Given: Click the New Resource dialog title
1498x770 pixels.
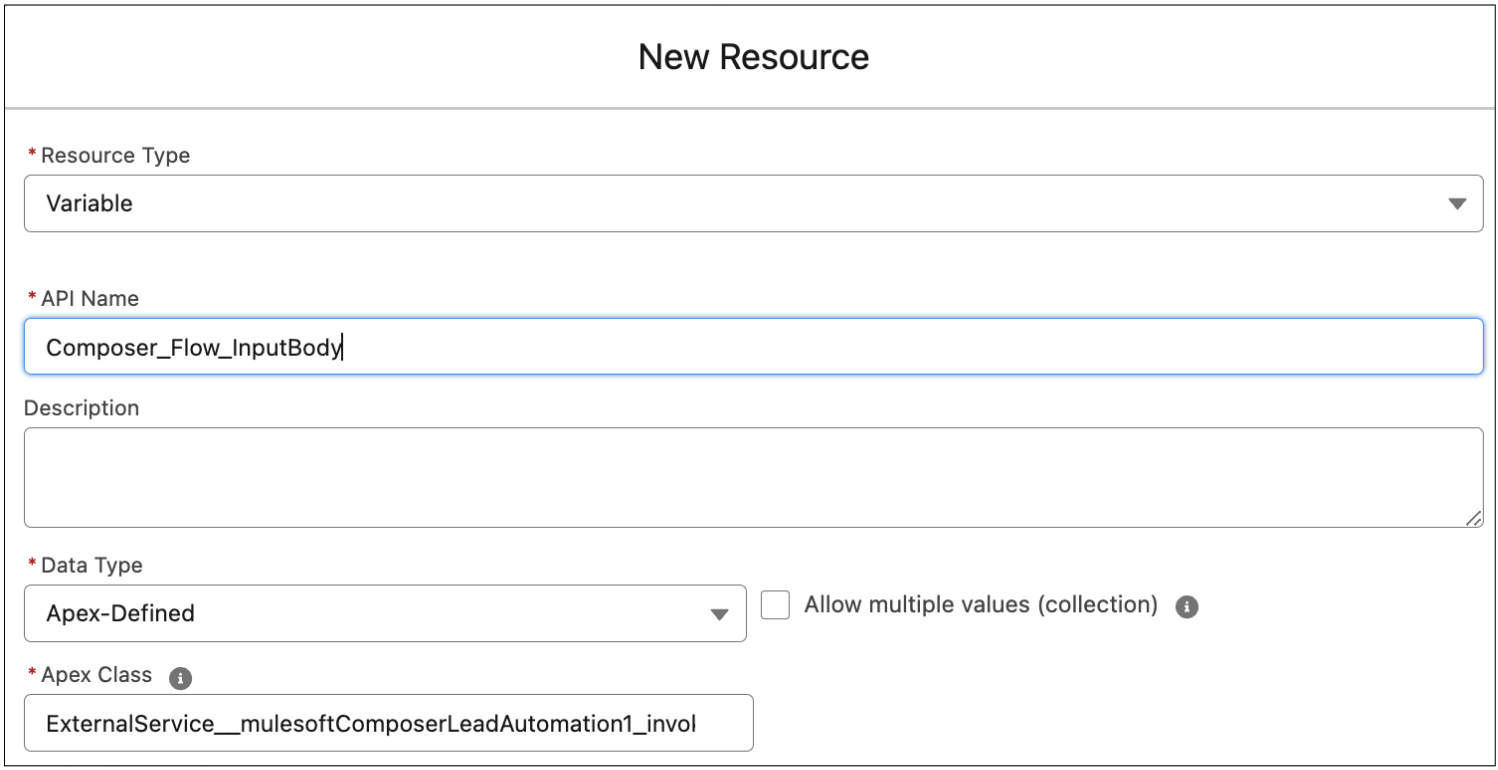Looking at the screenshot, I should (x=753, y=57).
